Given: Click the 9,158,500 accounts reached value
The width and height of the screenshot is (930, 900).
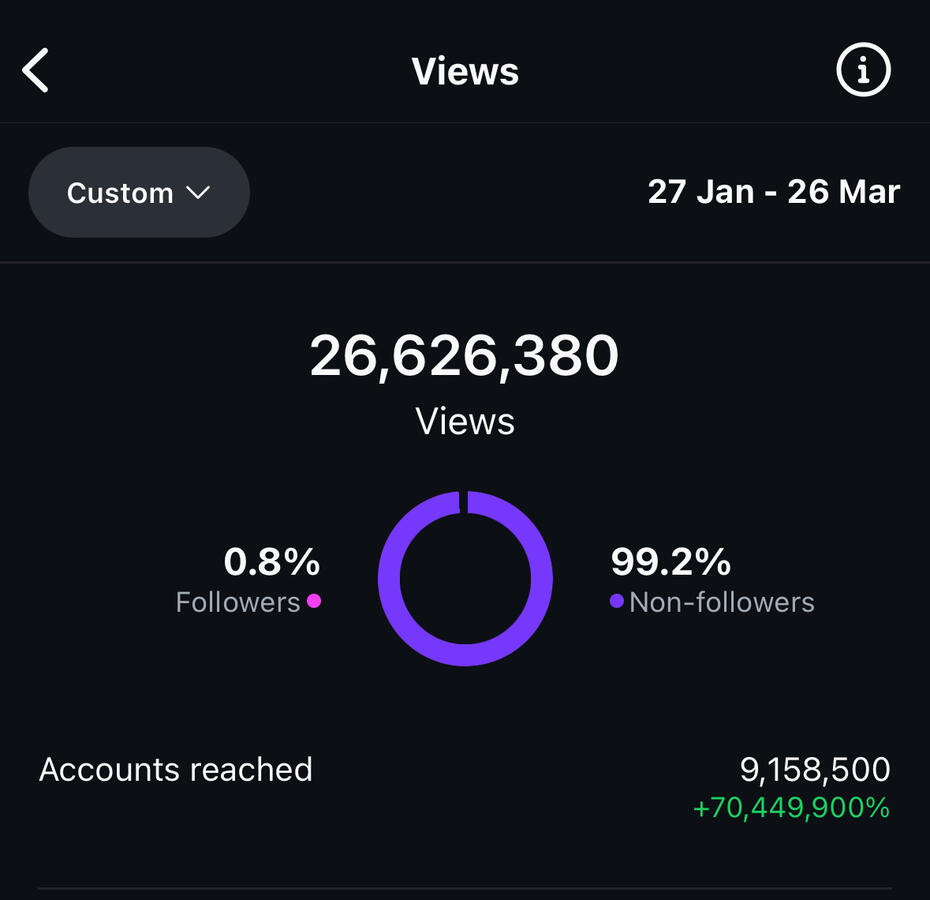Looking at the screenshot, I should [x=815, y=769].
